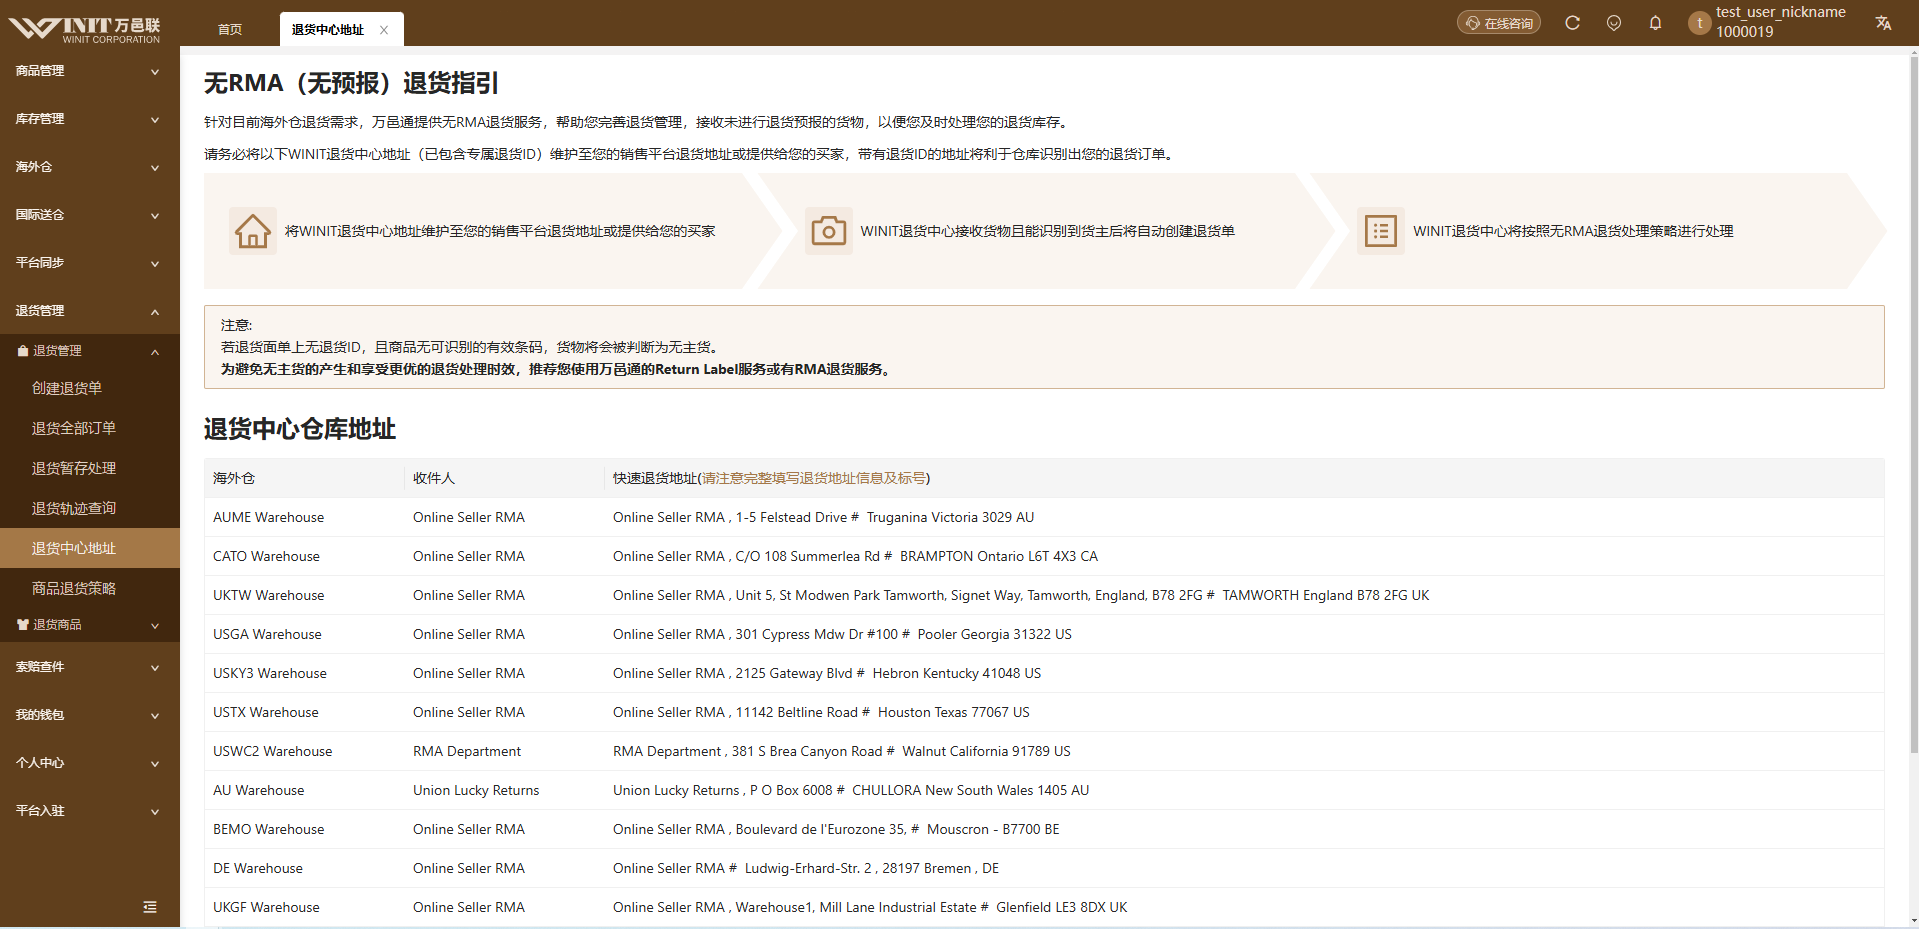Expand the 商品管理 menu
1919x929 pixels.
[90, 71]
